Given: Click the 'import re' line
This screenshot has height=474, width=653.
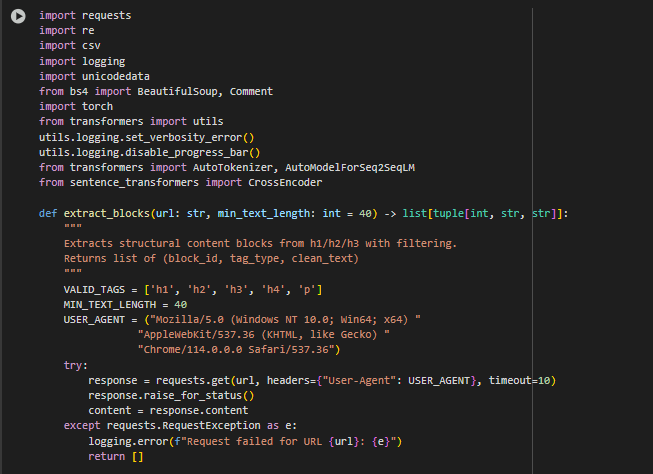Looking at the screenshot, I should tap(67, 30).
